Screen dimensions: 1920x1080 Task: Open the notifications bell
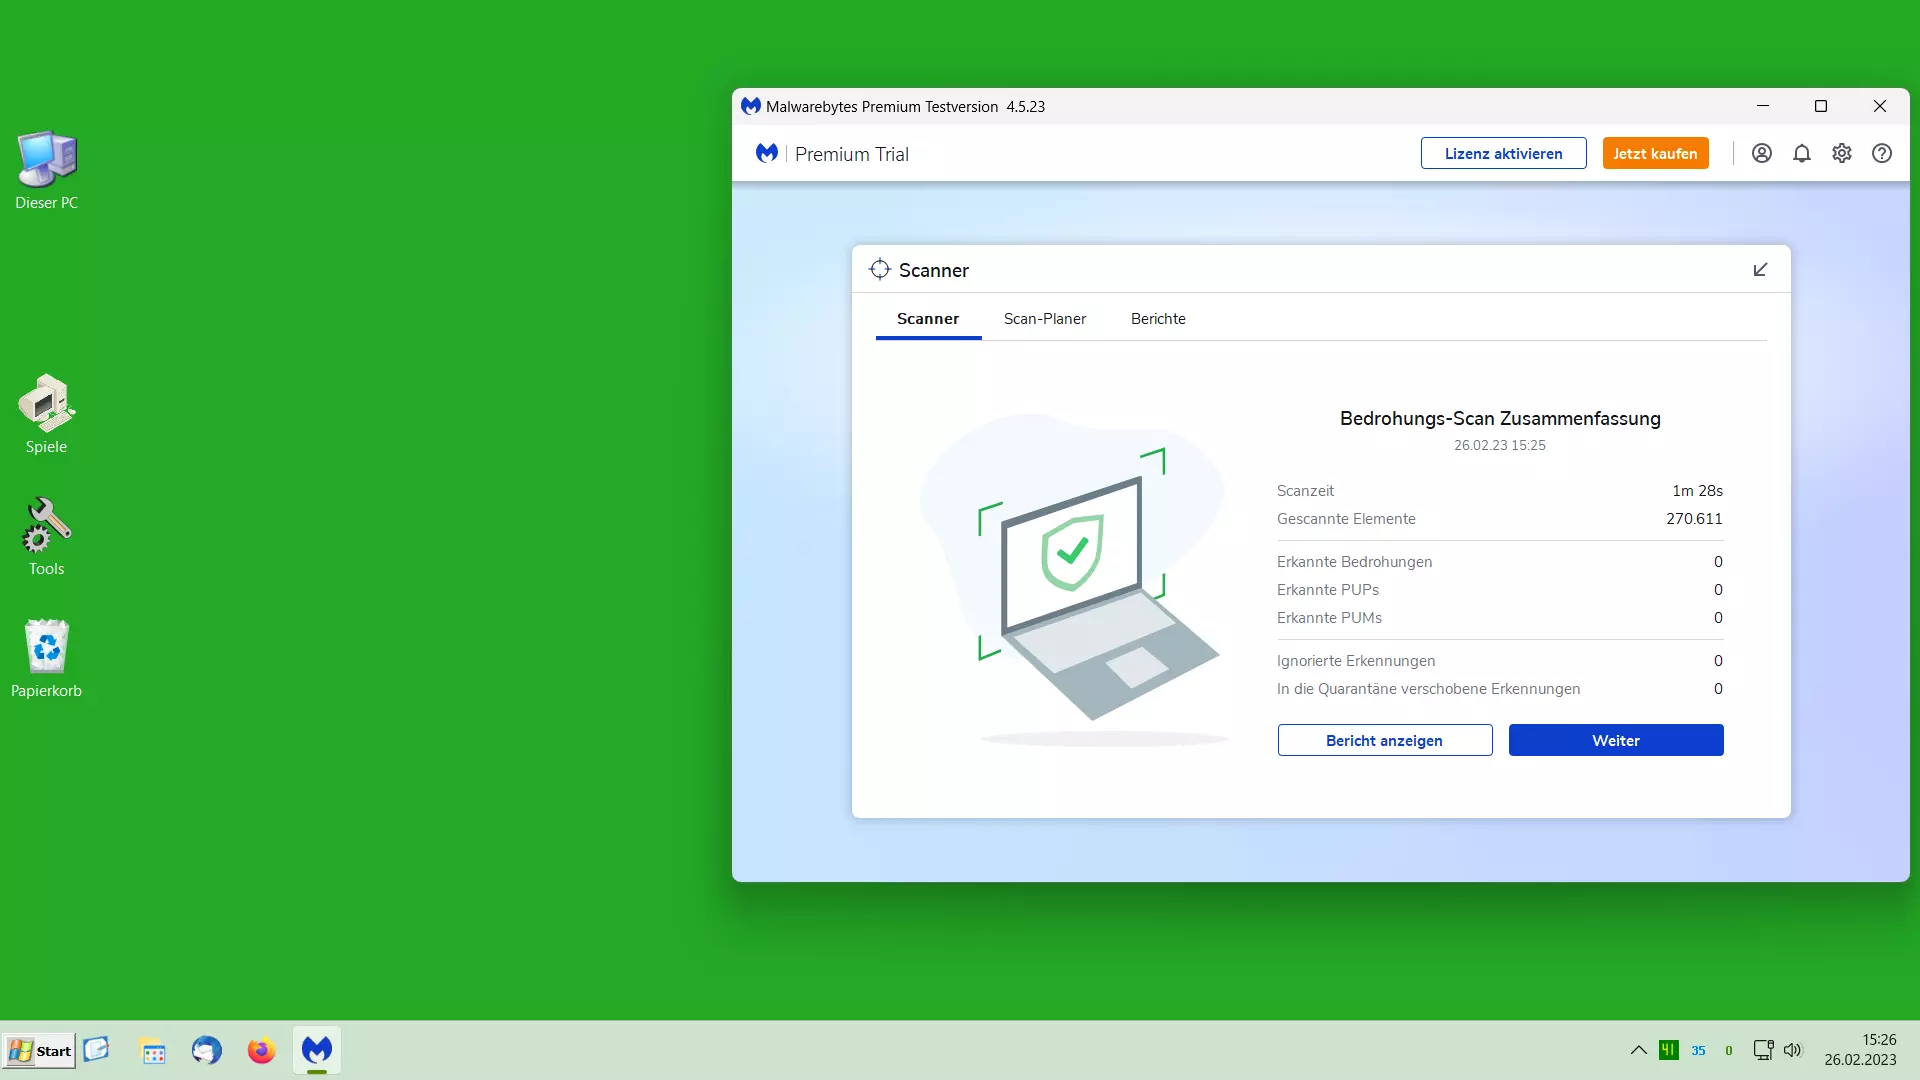tap(1802, 153)
